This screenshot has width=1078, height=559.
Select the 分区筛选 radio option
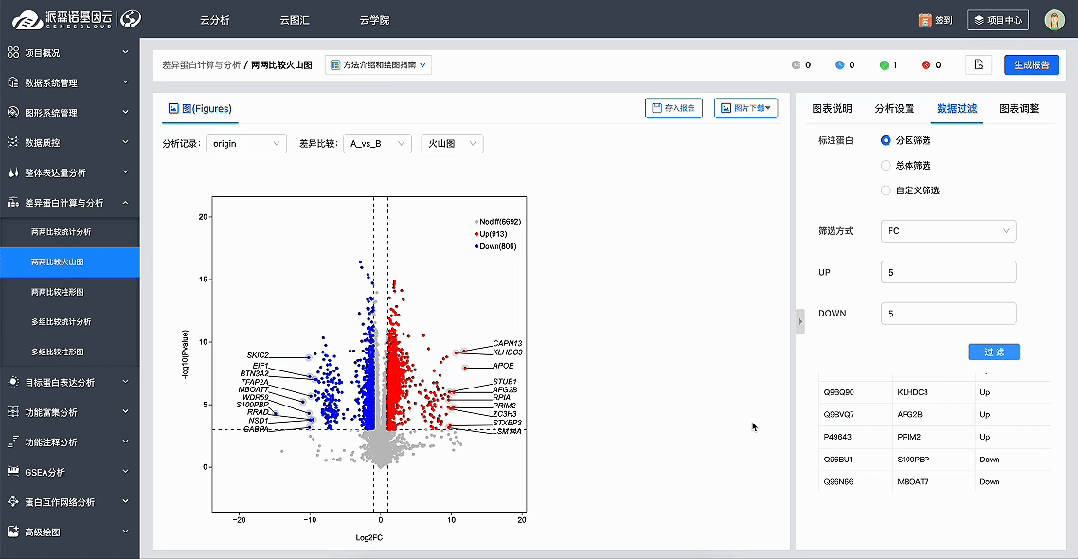tap(886, 140)
